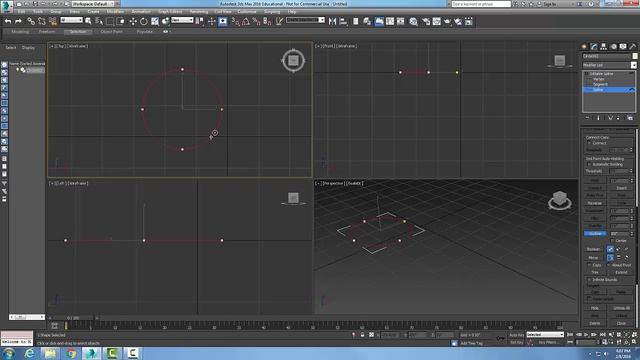This screenshot has width=640, height=360.
Task: Click the Align tool icon
Action: click(343, 21)
